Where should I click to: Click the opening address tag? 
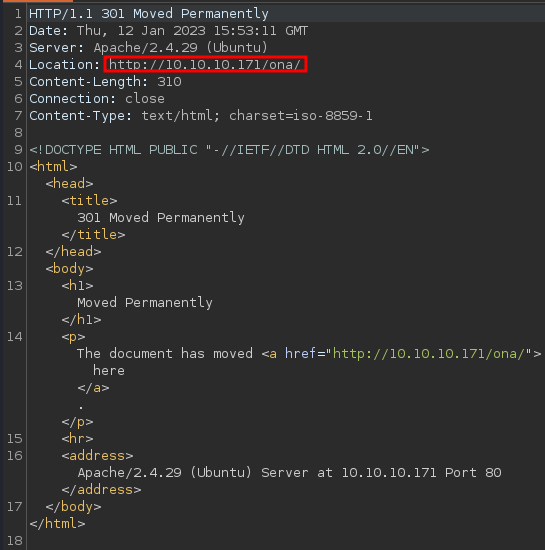coord(97,456)
